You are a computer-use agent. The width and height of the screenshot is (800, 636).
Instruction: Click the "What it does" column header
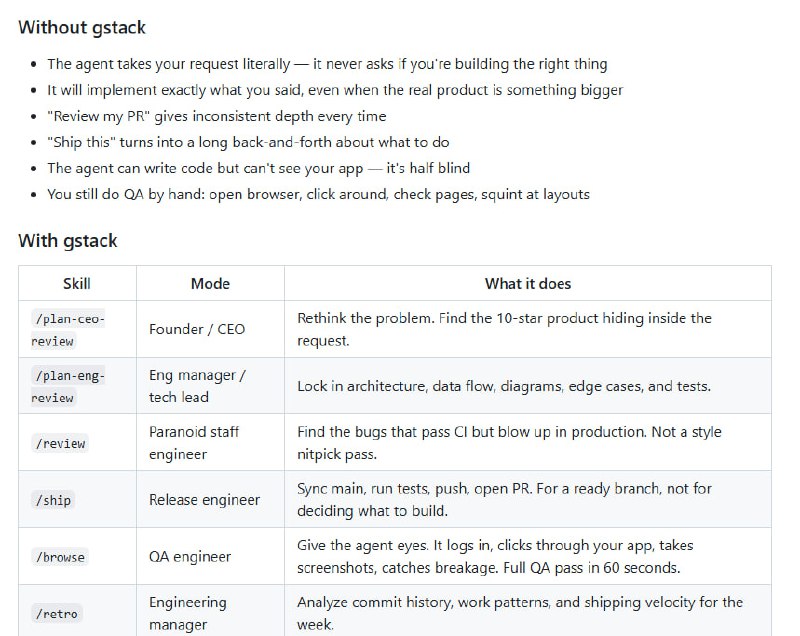[x=528, y=284]
